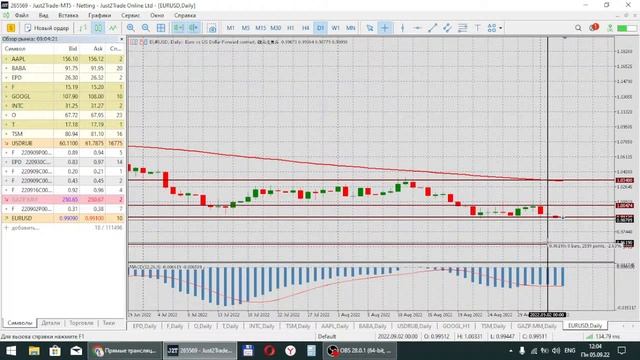Select the crosshair tool
The width and height of the screenshot is (640, 360).
[x=385, y=28]
